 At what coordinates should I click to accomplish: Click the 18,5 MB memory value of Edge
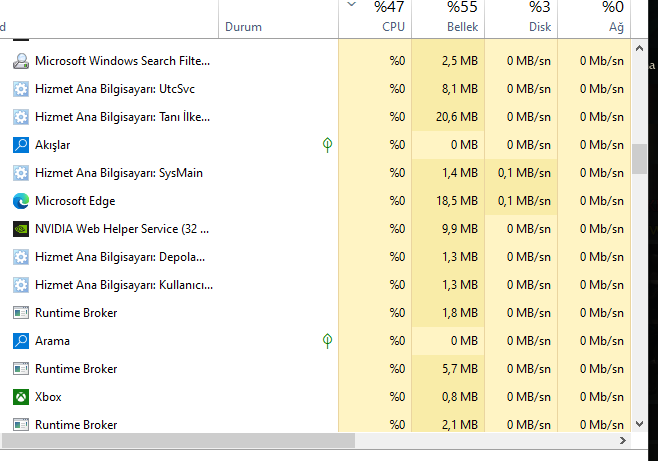(457, 201)
